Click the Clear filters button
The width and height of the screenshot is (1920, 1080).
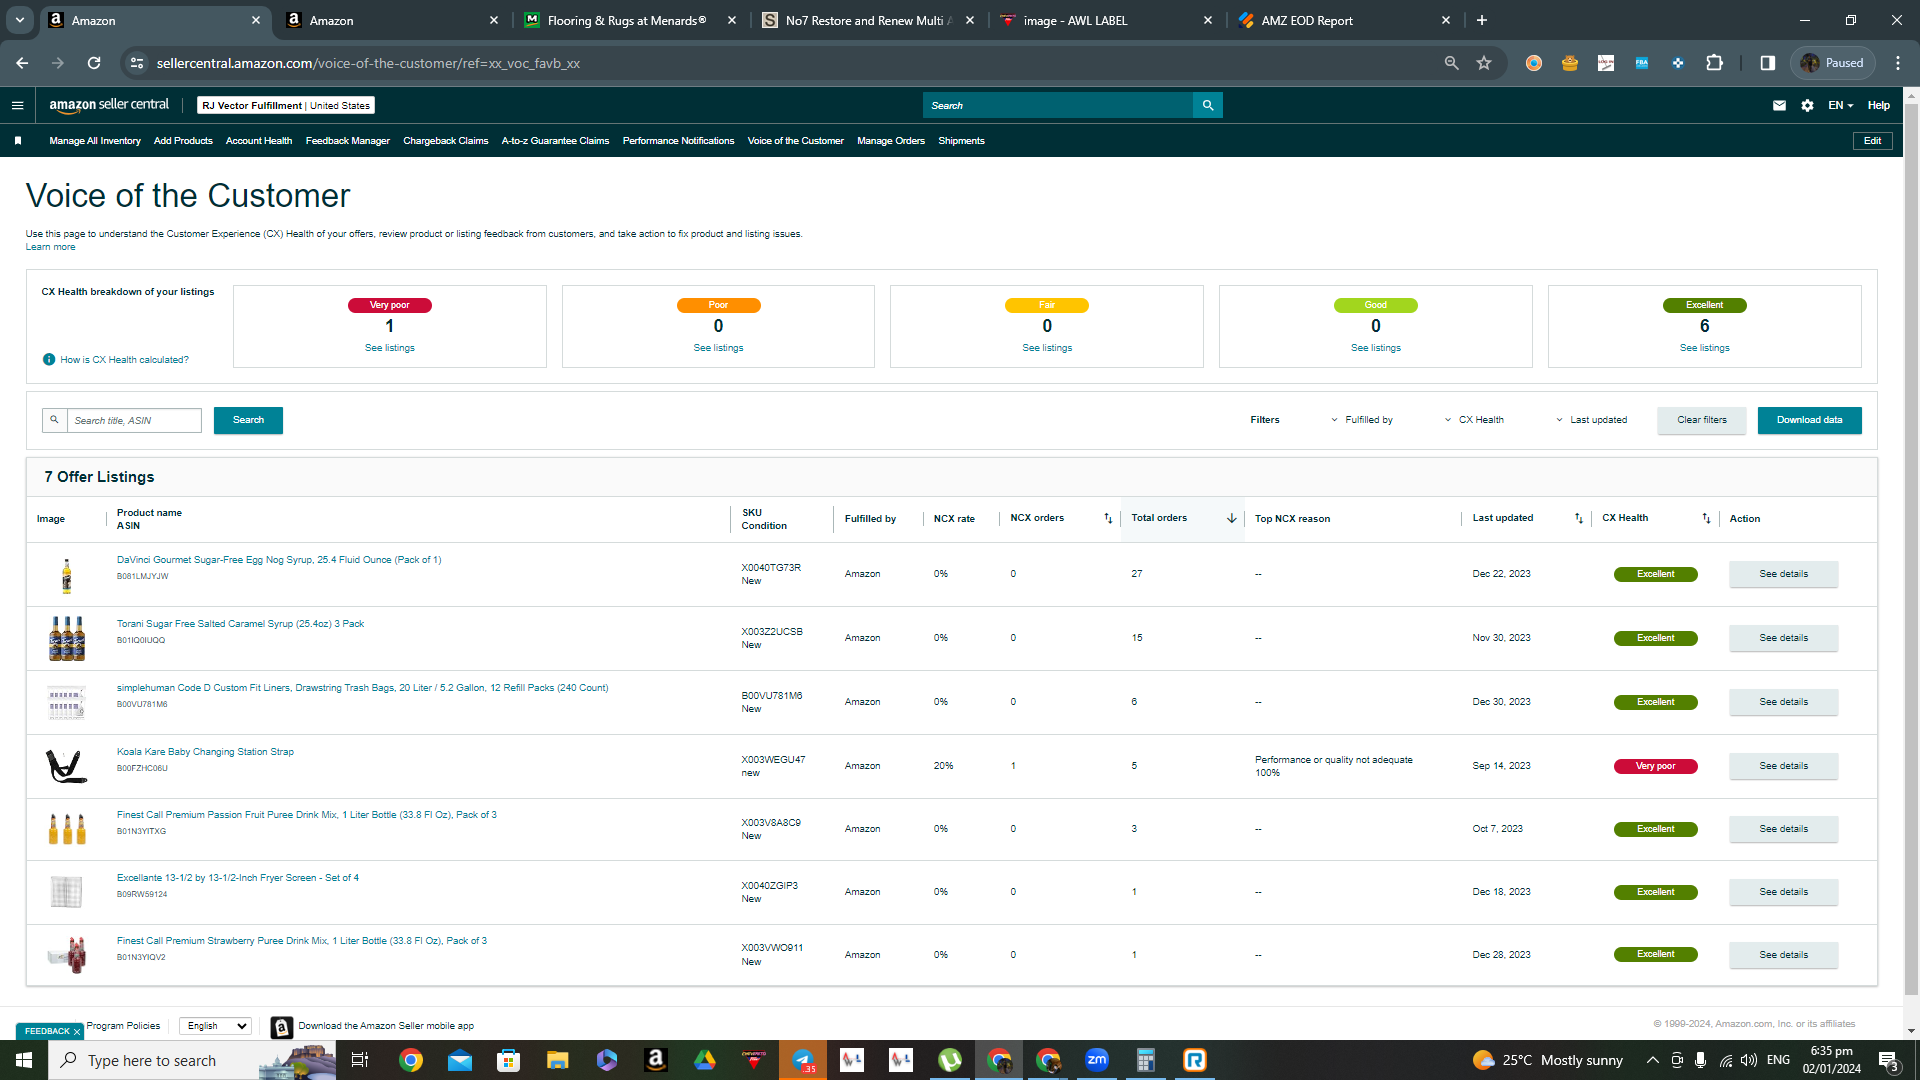[1701, 420]
